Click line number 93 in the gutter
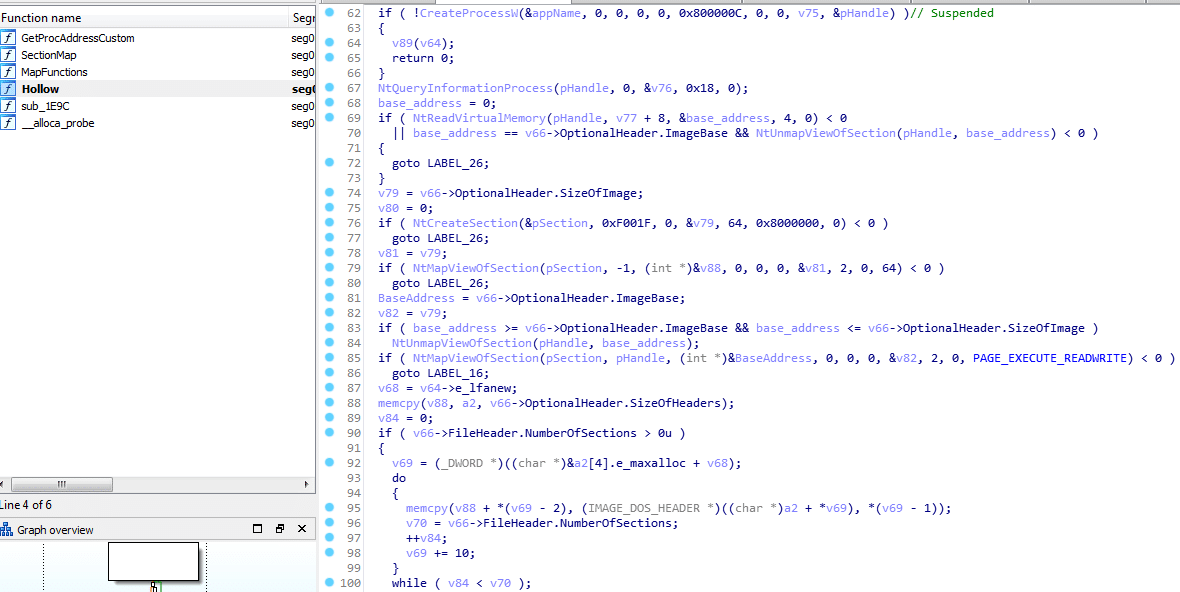 (x=354, y=478)
